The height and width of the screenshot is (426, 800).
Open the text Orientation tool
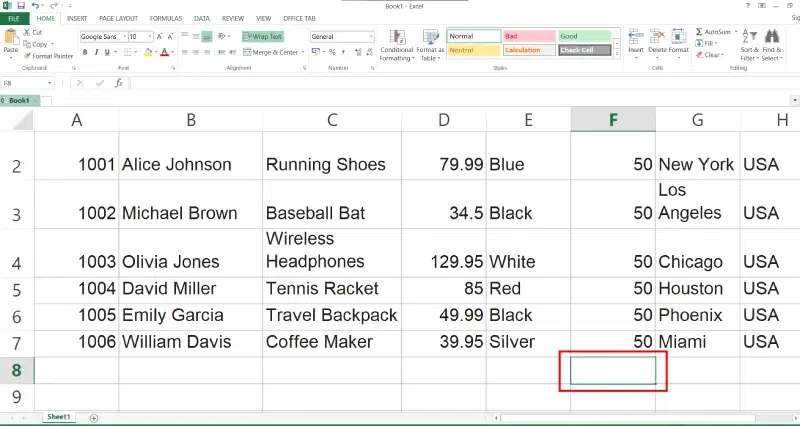(222, 37)
